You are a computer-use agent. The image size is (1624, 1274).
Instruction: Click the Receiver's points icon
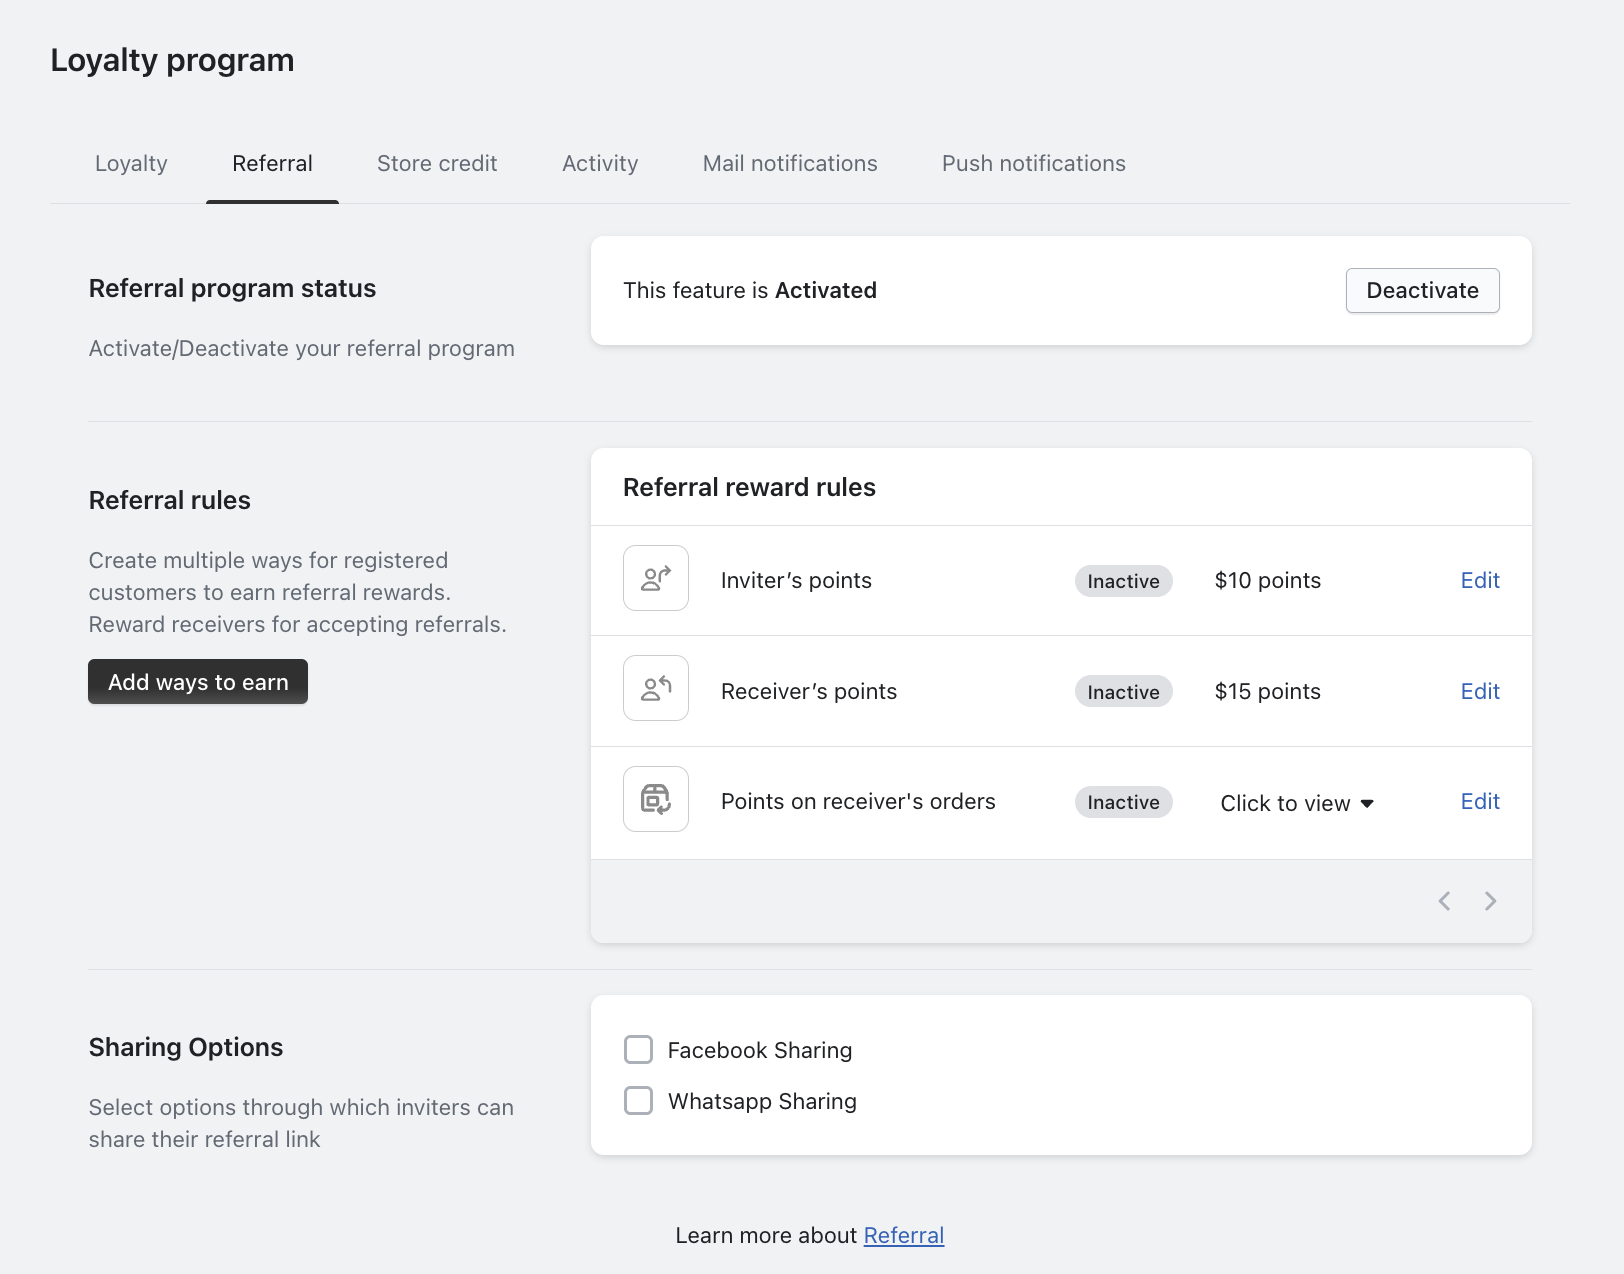(656, 688)
